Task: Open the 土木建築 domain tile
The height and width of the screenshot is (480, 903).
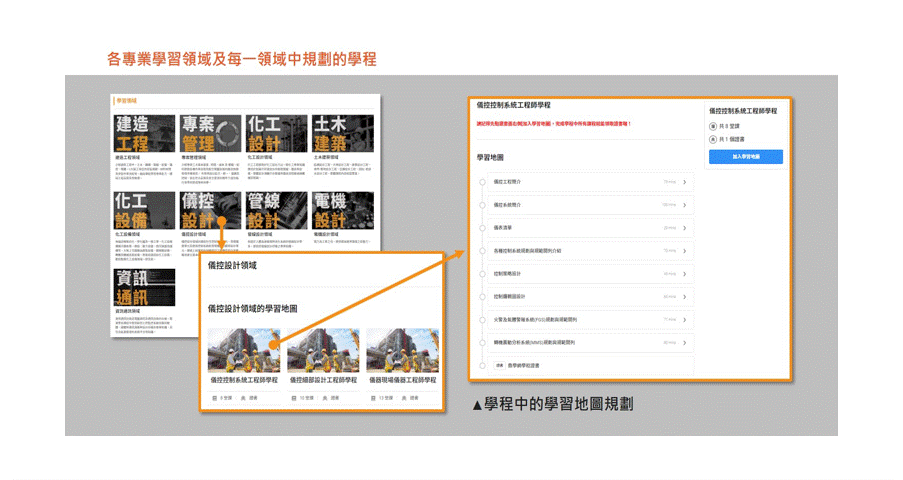Action: point(343,134)
